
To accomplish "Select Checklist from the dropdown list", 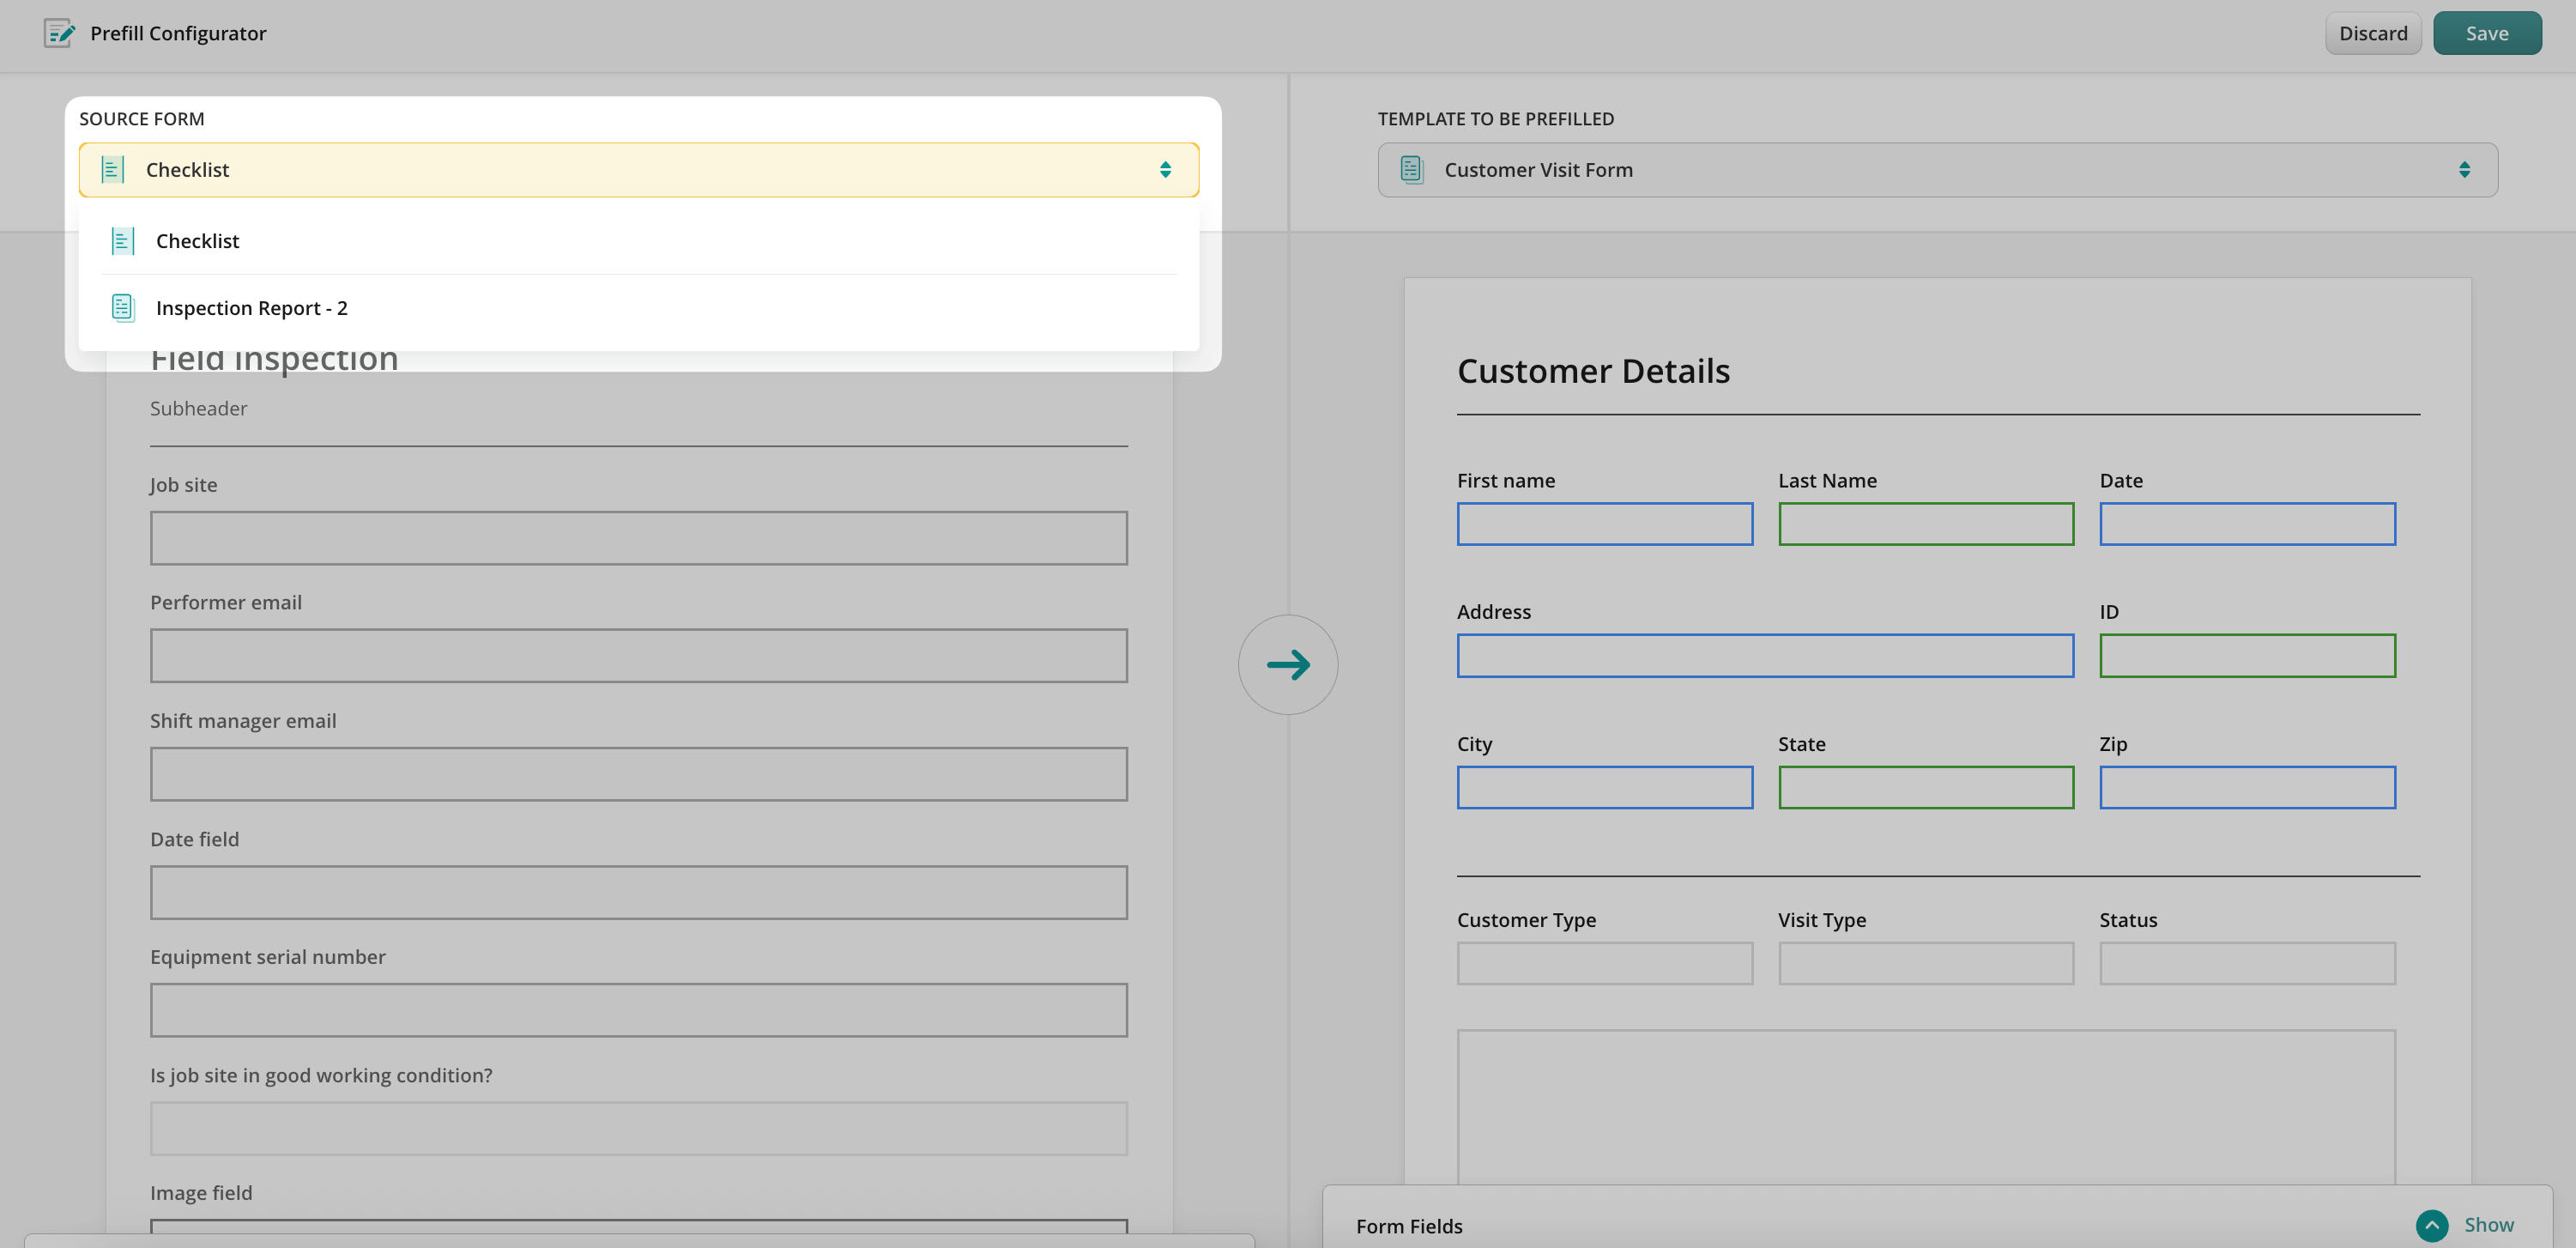I will coord(198,241).
